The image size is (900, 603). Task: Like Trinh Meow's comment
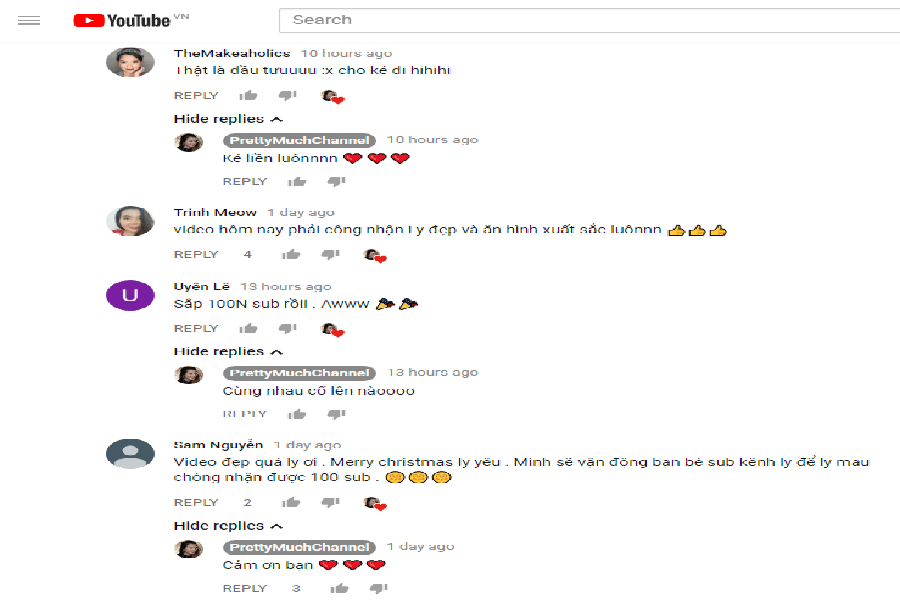click(291, 254)
